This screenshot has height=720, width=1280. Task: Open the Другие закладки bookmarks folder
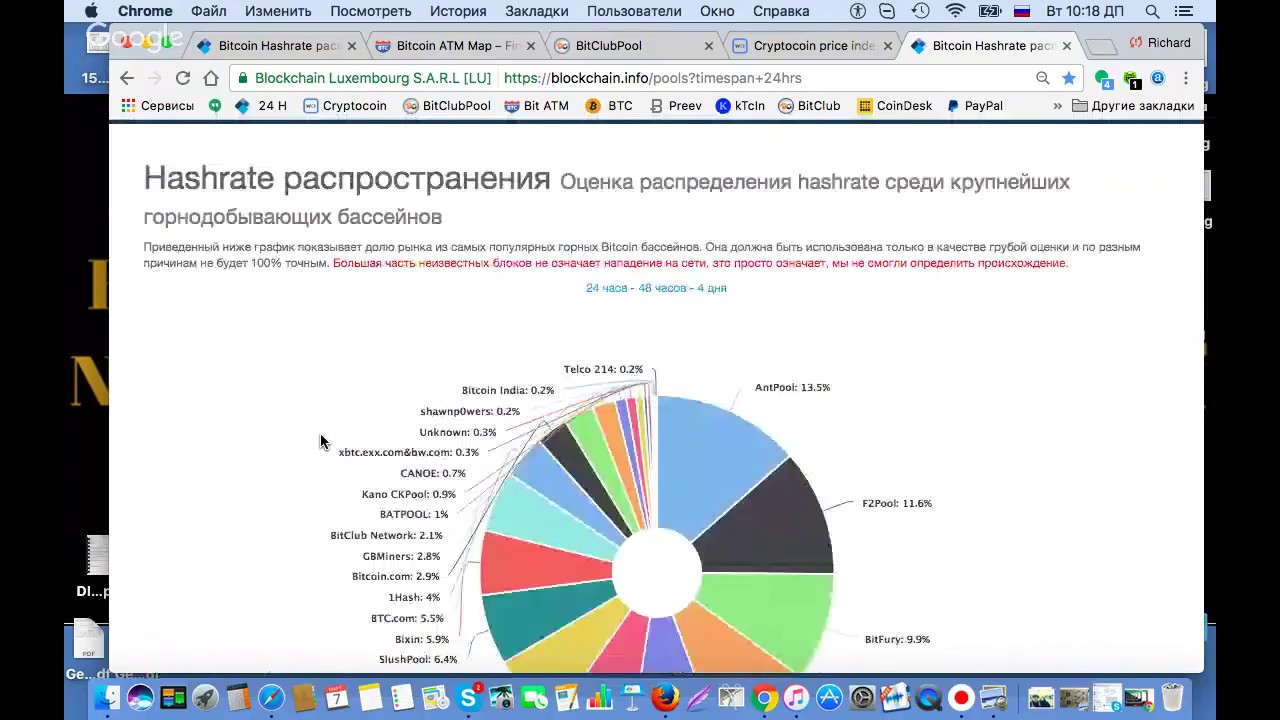coord(1133,106)
